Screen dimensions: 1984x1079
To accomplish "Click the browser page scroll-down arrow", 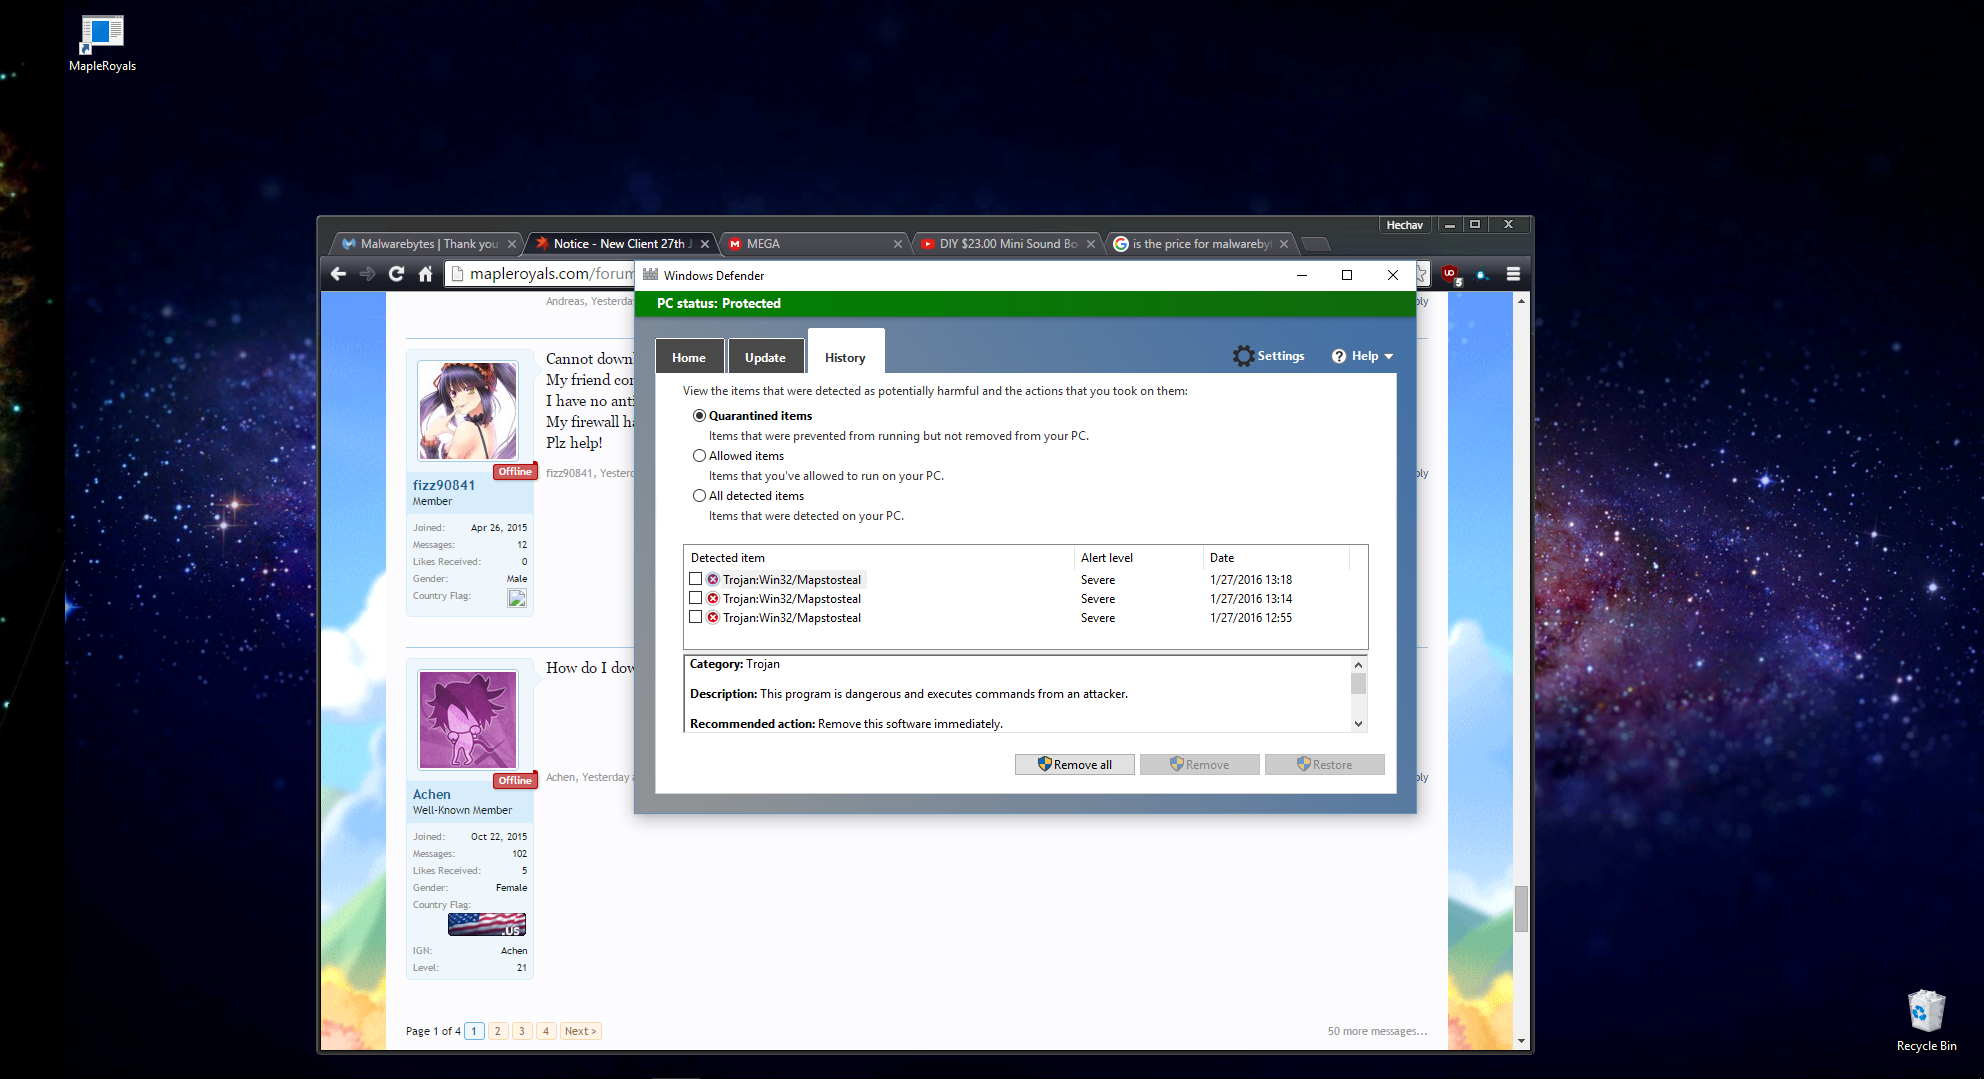I will (1521, 1041).
